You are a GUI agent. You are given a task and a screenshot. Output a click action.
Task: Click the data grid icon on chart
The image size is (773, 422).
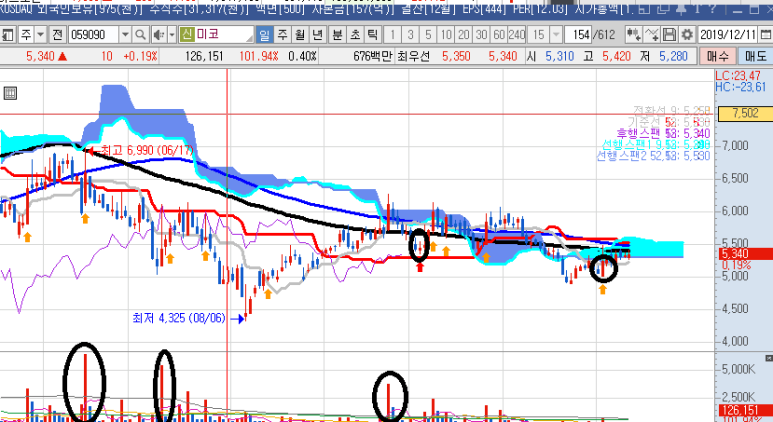[x=10, y=93]
